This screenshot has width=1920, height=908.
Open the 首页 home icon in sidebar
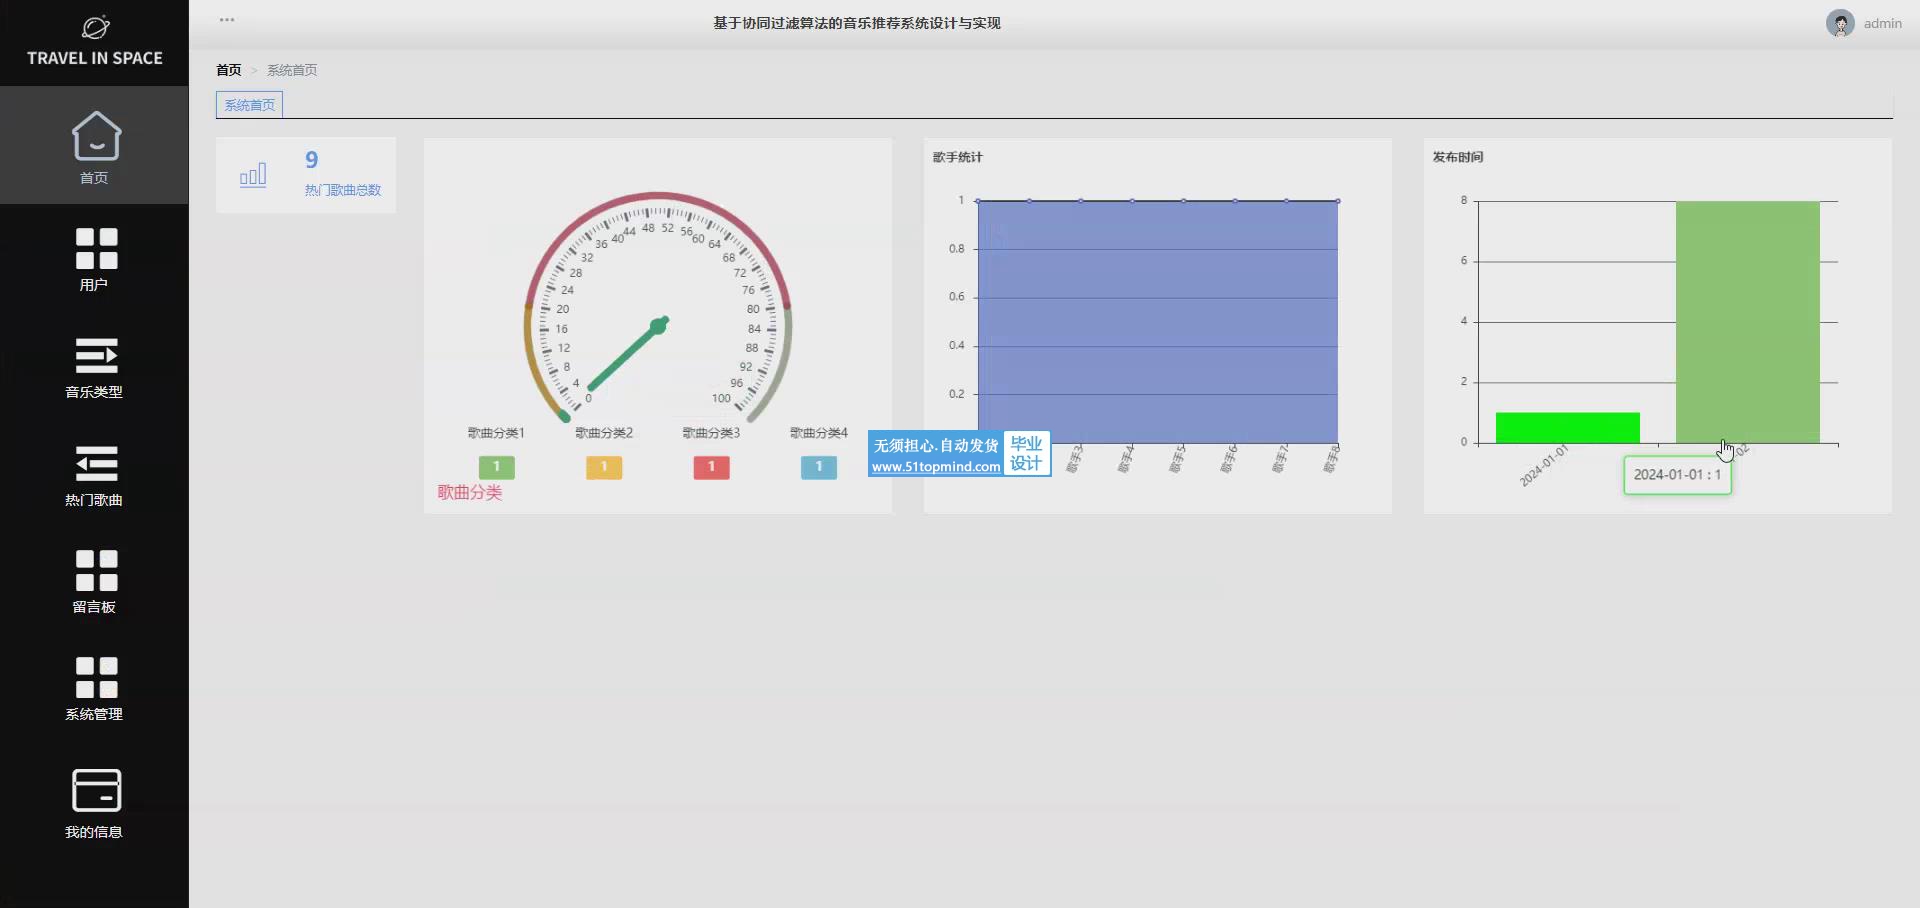[x=96, y=136]
